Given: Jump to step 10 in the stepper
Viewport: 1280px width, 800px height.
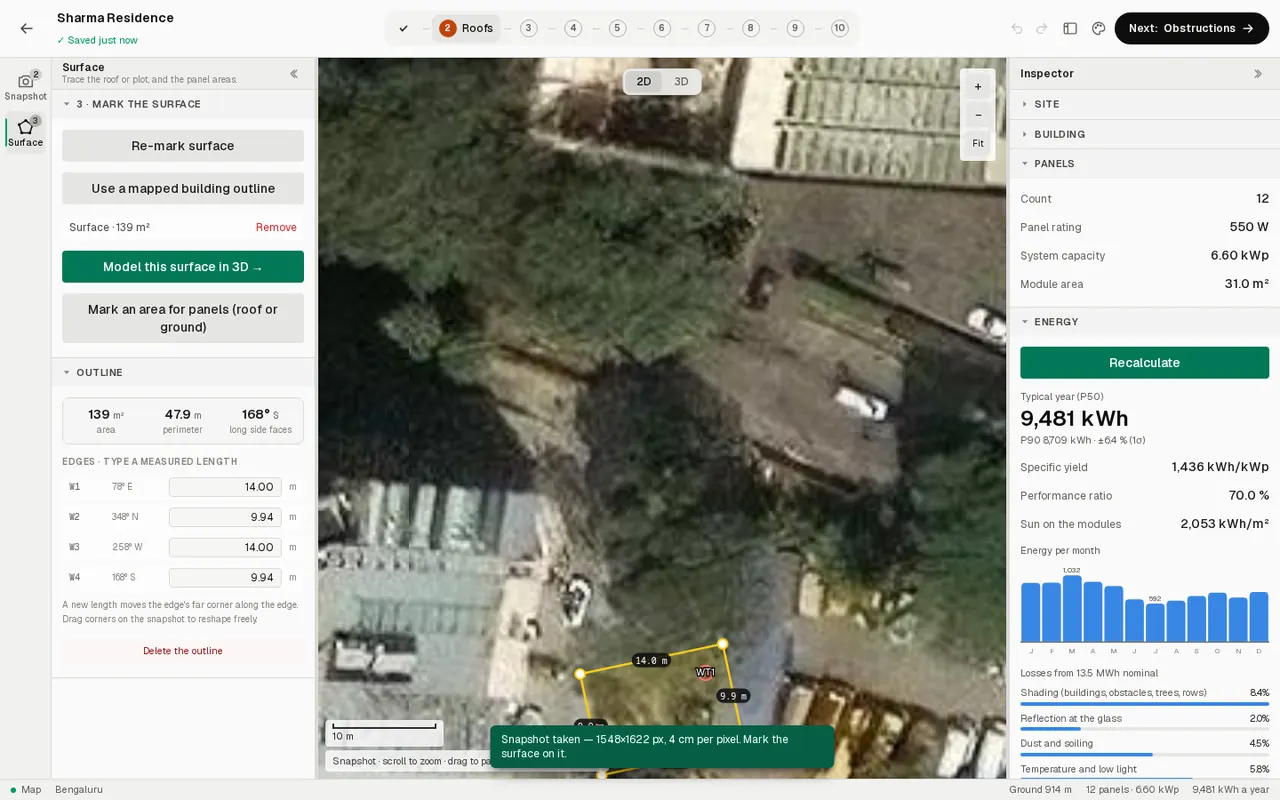Looking at the screenshot, I should (839, 29).
